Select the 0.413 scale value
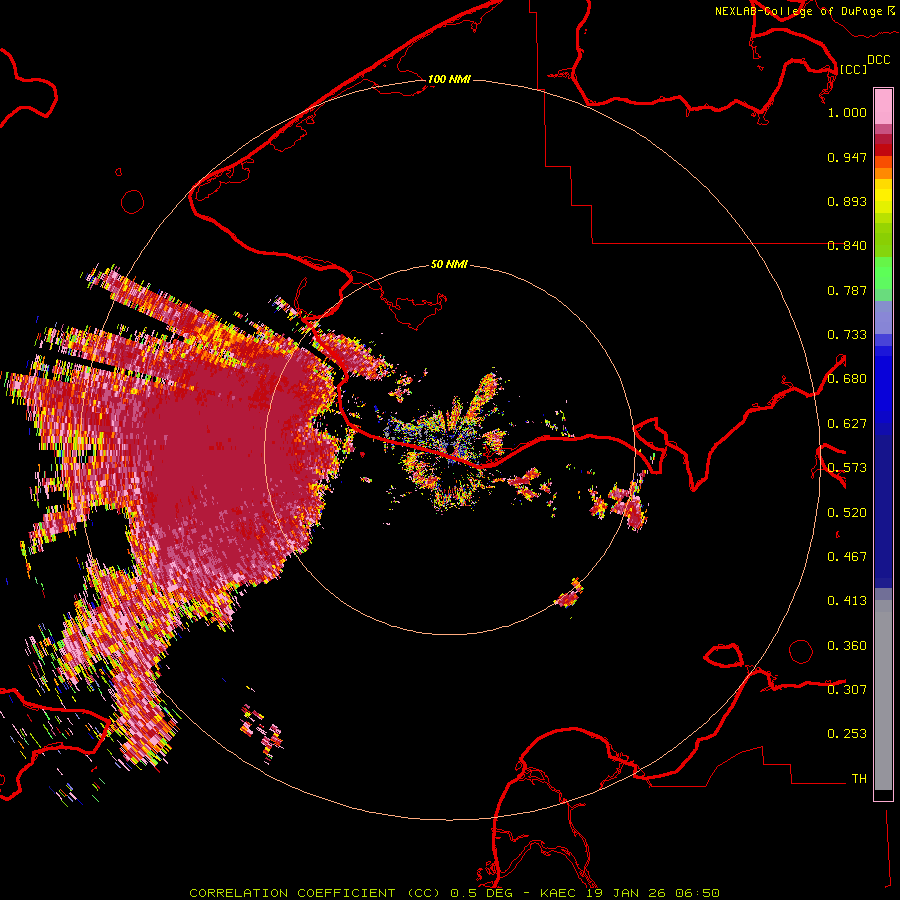This screenshot has width=900, height=900. (847, 601)
